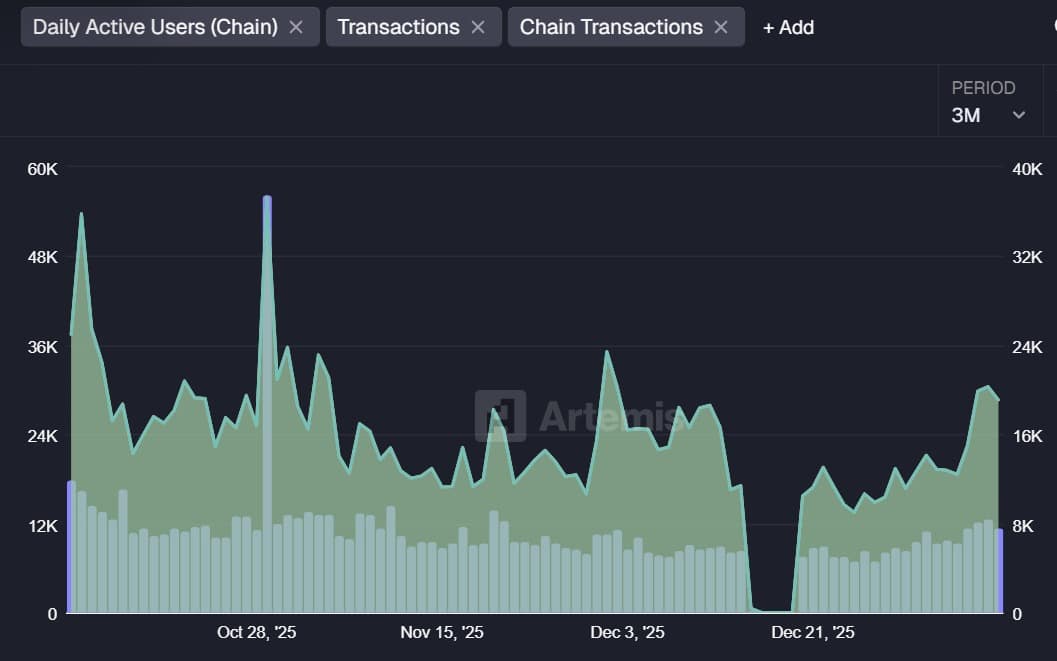Image resolution: width=1057 pixels, height=661 pixels.
Task: Click the Oct 28 '25 axis label
Action: 255,632
